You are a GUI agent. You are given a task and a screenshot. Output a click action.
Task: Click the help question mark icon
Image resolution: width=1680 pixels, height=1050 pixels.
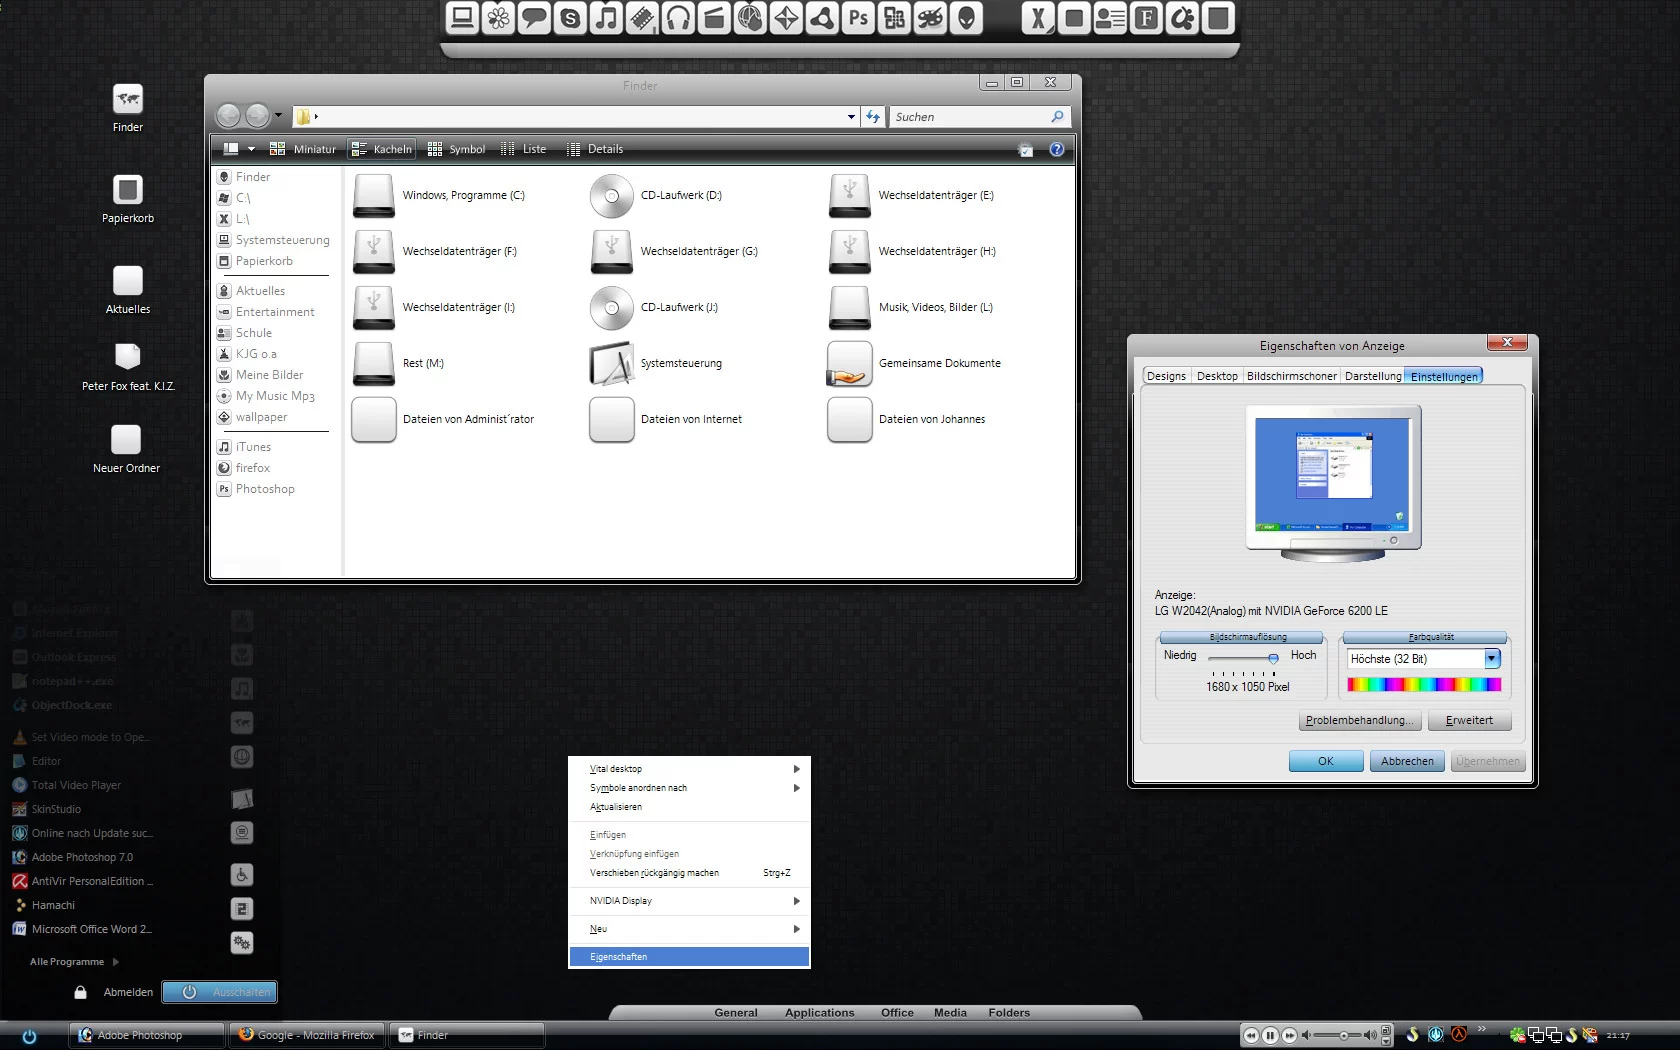point(1056,149)
